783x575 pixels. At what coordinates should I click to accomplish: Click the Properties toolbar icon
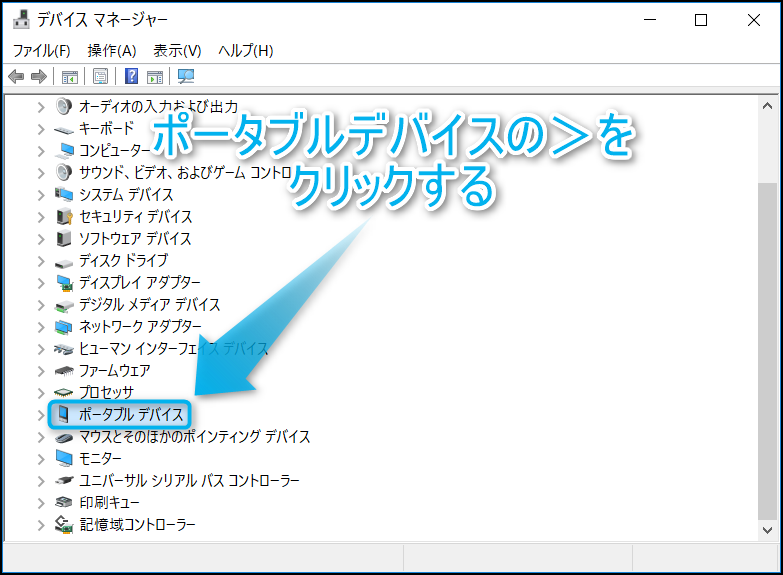pos(100,77)
